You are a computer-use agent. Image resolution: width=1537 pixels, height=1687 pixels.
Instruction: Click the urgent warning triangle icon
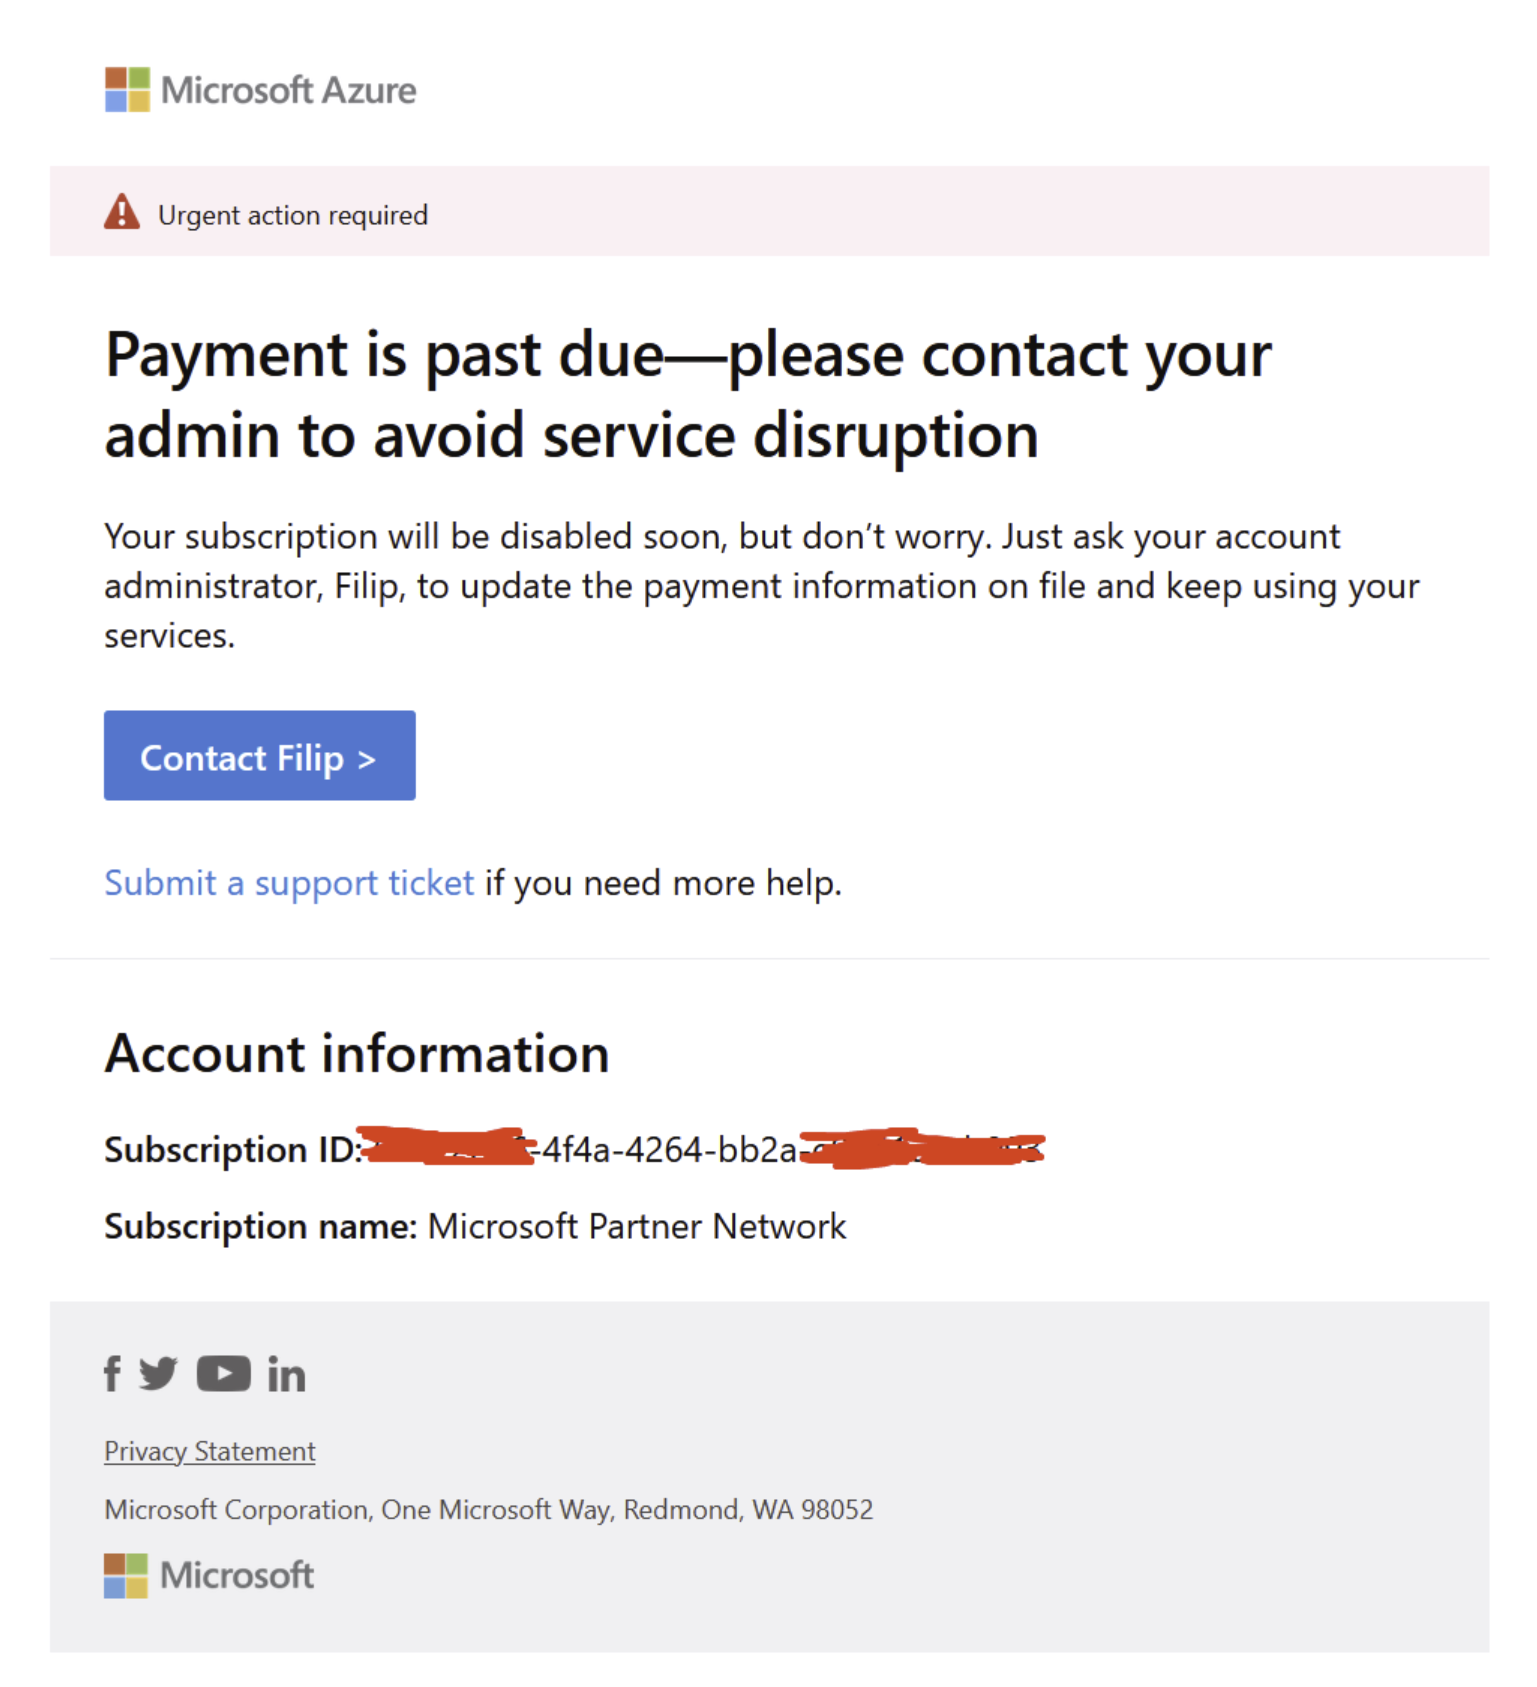(121, 212)
